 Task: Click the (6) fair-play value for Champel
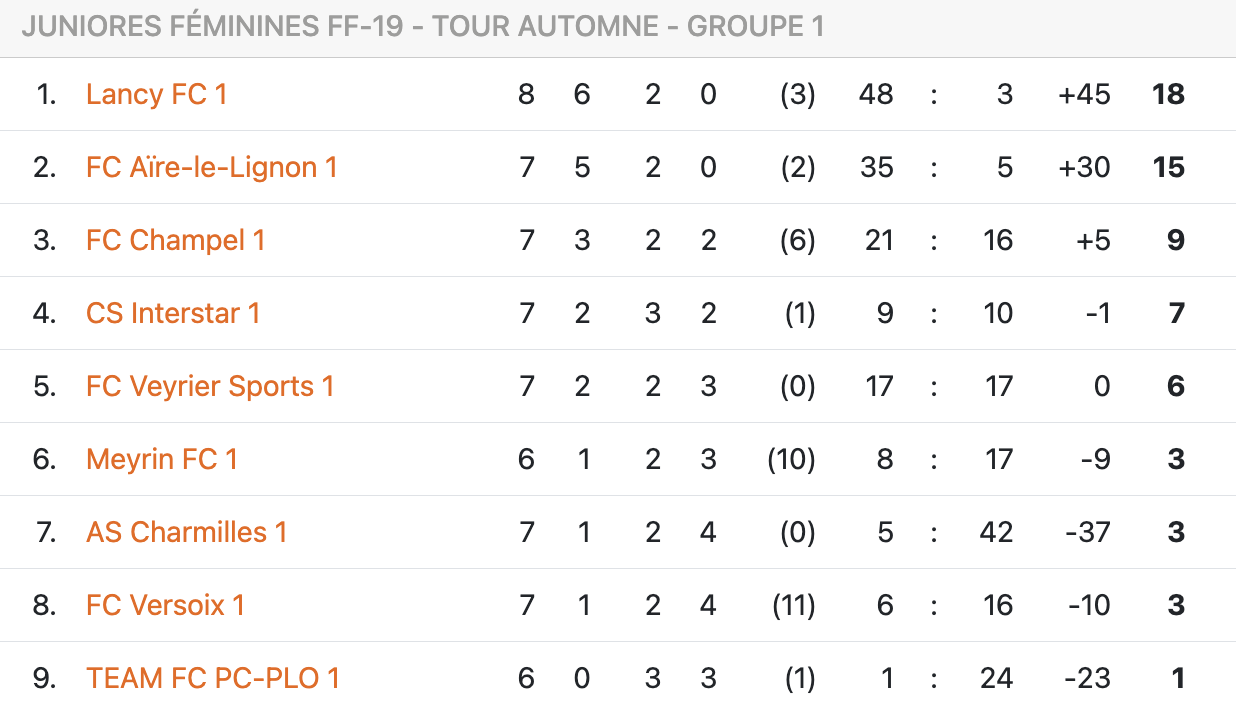(797, 240)
